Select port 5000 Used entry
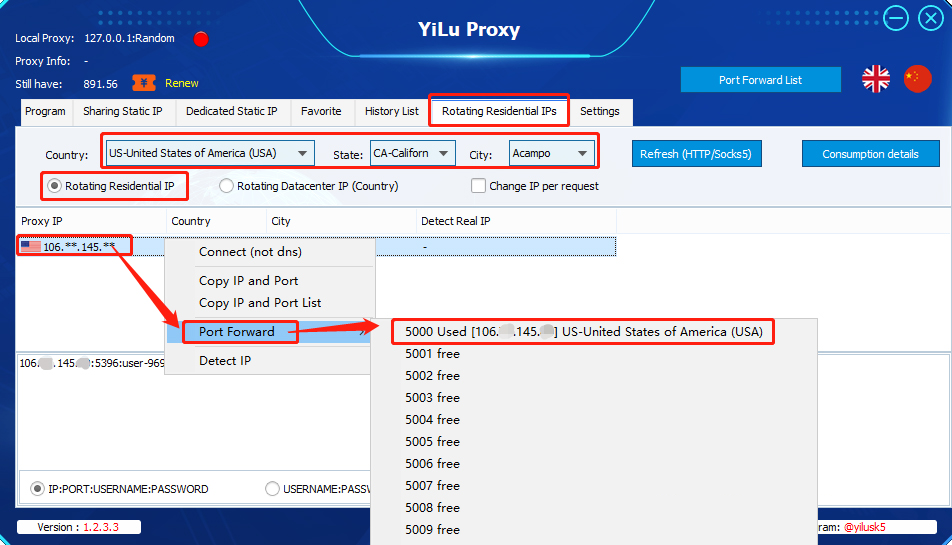 click(584, 332)
